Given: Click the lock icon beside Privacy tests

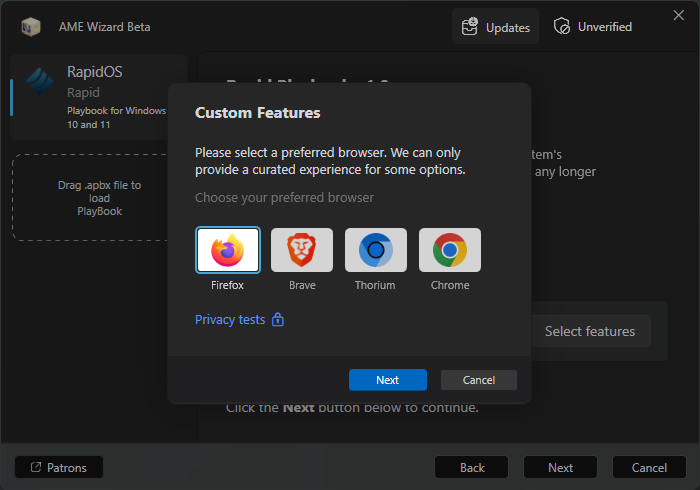Looking at the screenshot, I should tap(278, 319).
